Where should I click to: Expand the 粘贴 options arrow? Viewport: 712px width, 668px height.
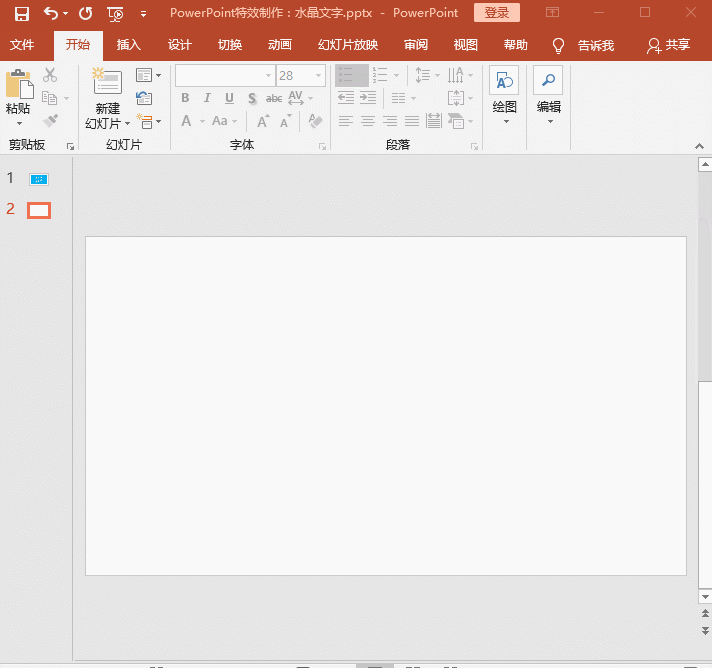tap(19, 124)
